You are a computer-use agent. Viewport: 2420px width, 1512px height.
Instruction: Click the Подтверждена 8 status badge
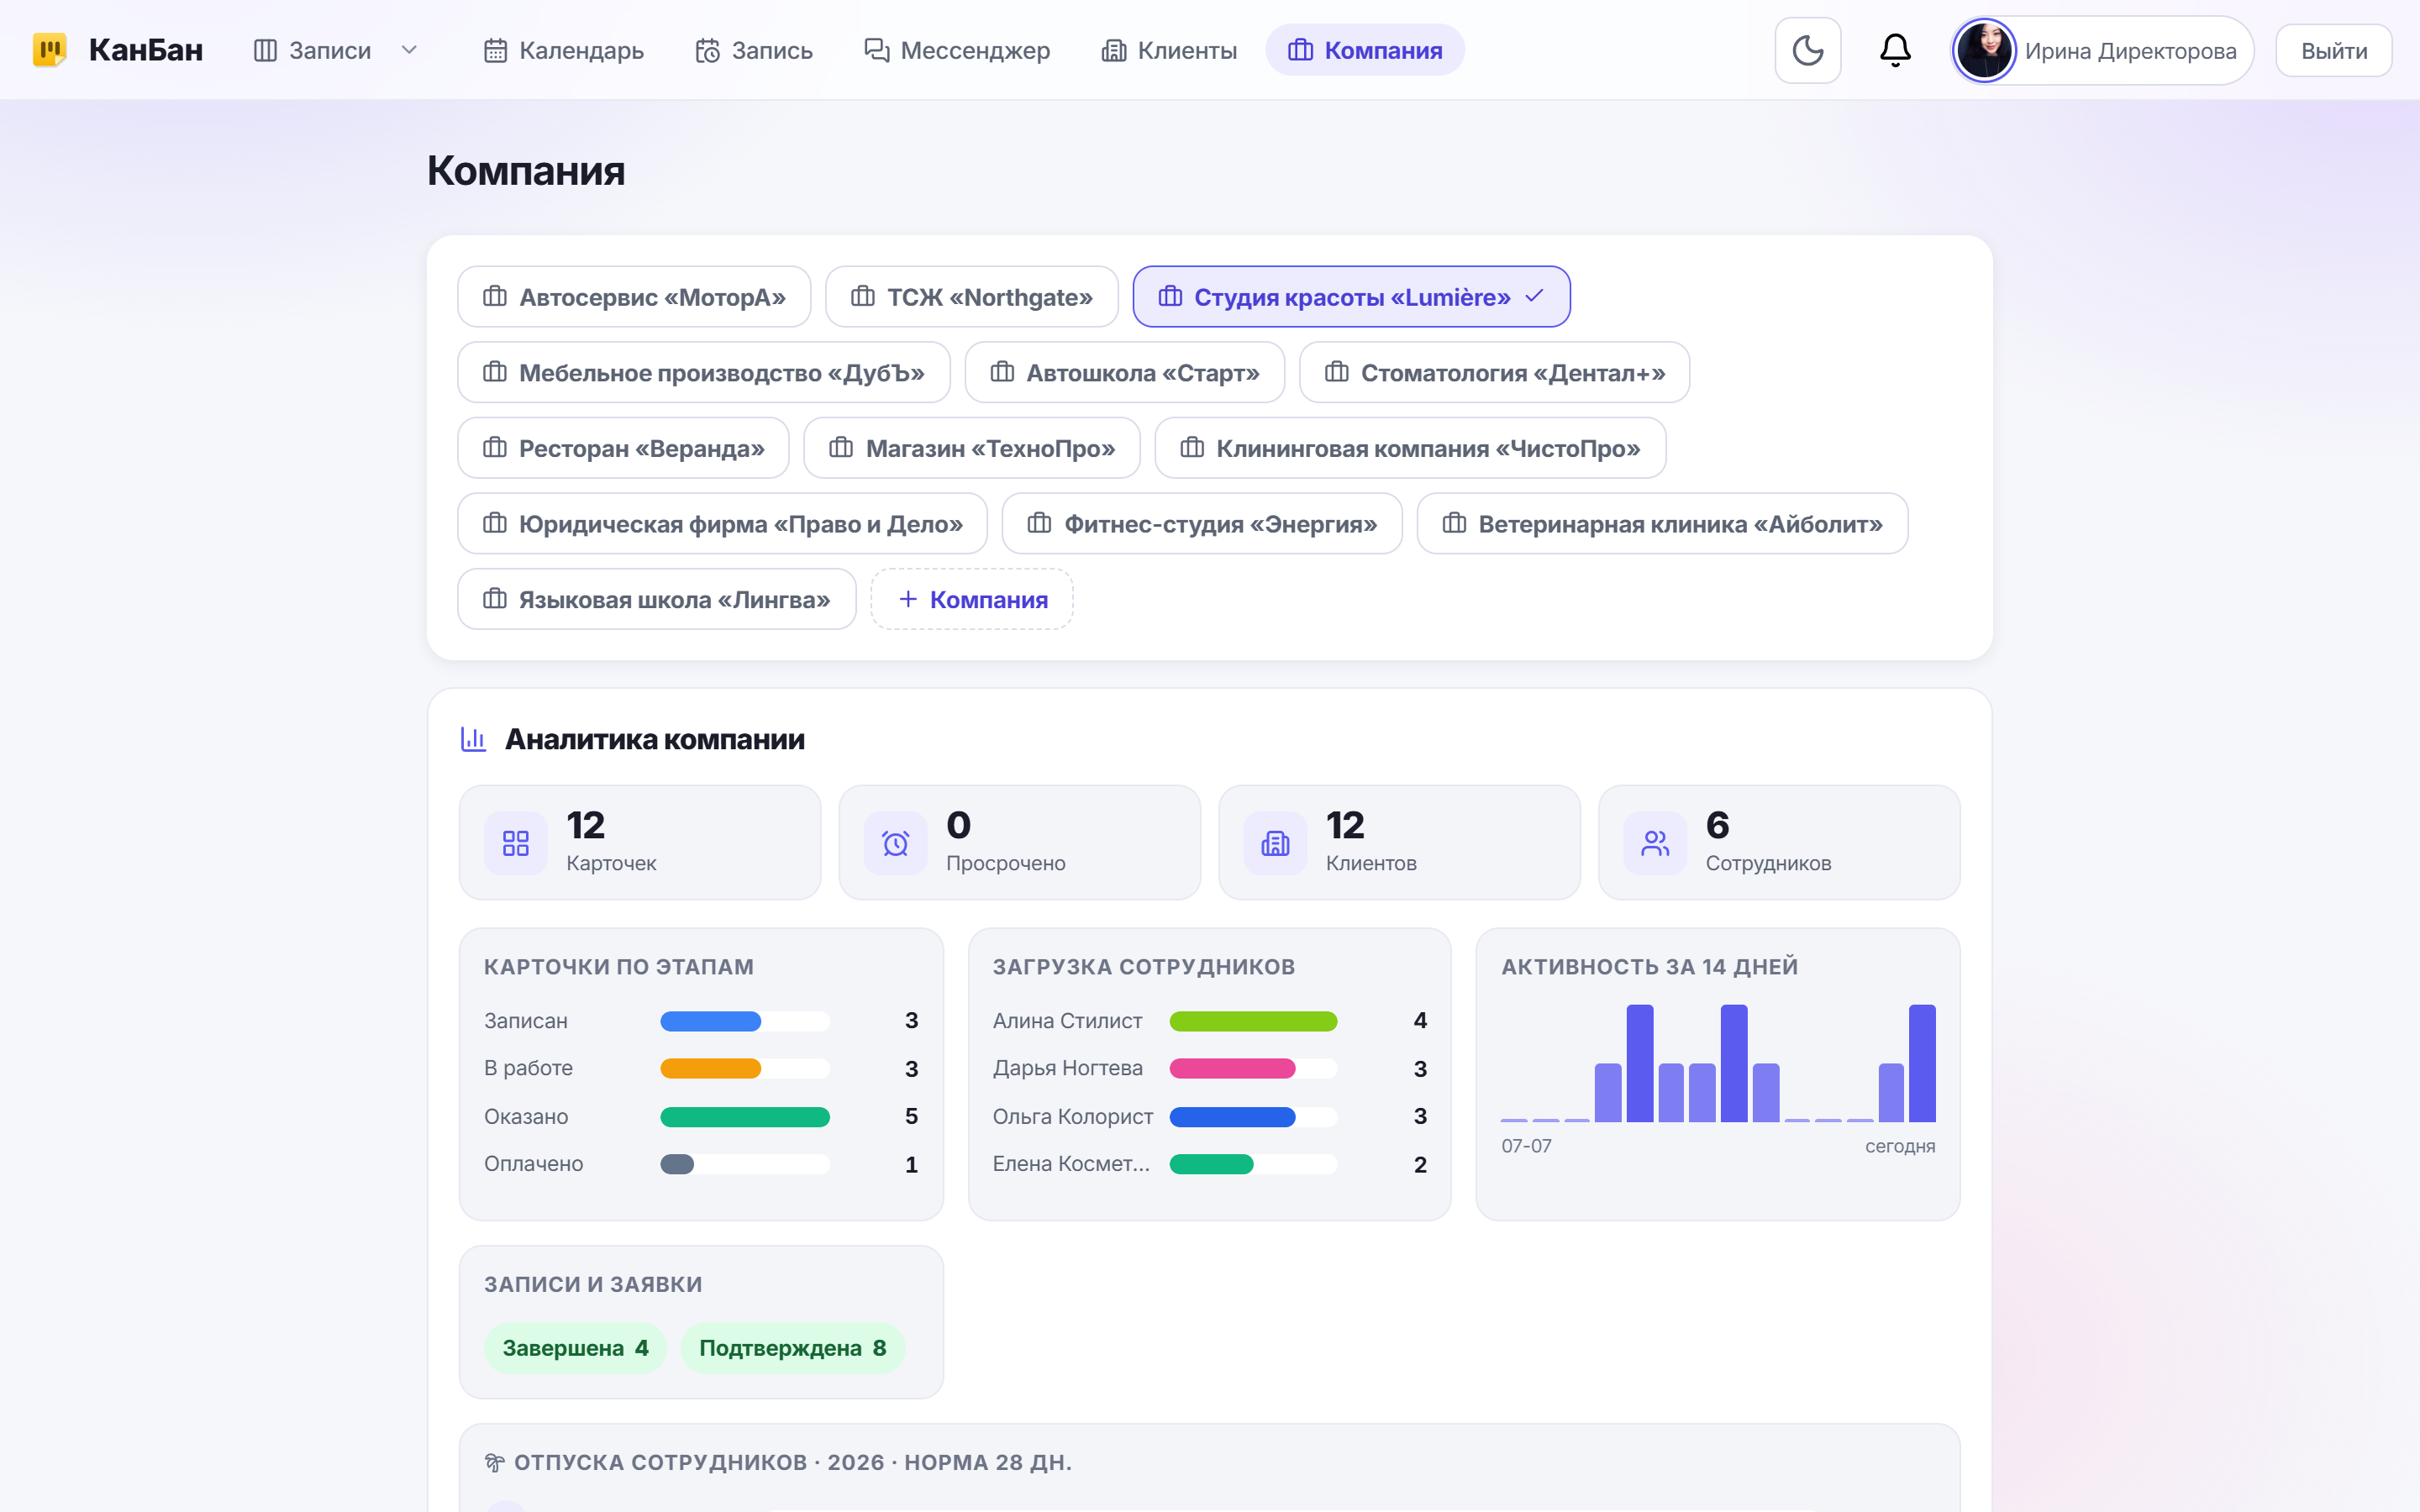point(792,1348)
